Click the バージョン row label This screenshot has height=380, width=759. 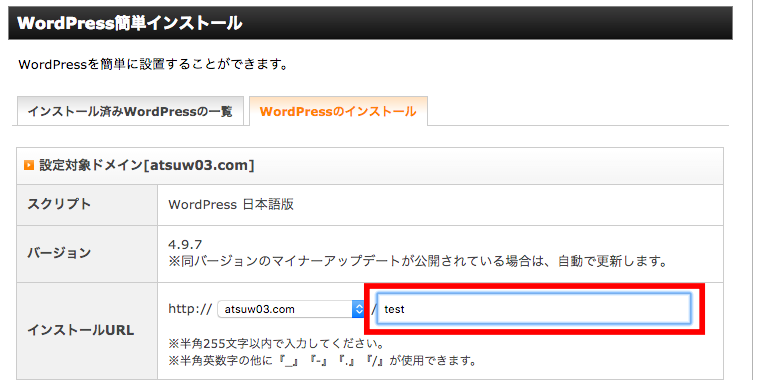click(x=59, y=253)
